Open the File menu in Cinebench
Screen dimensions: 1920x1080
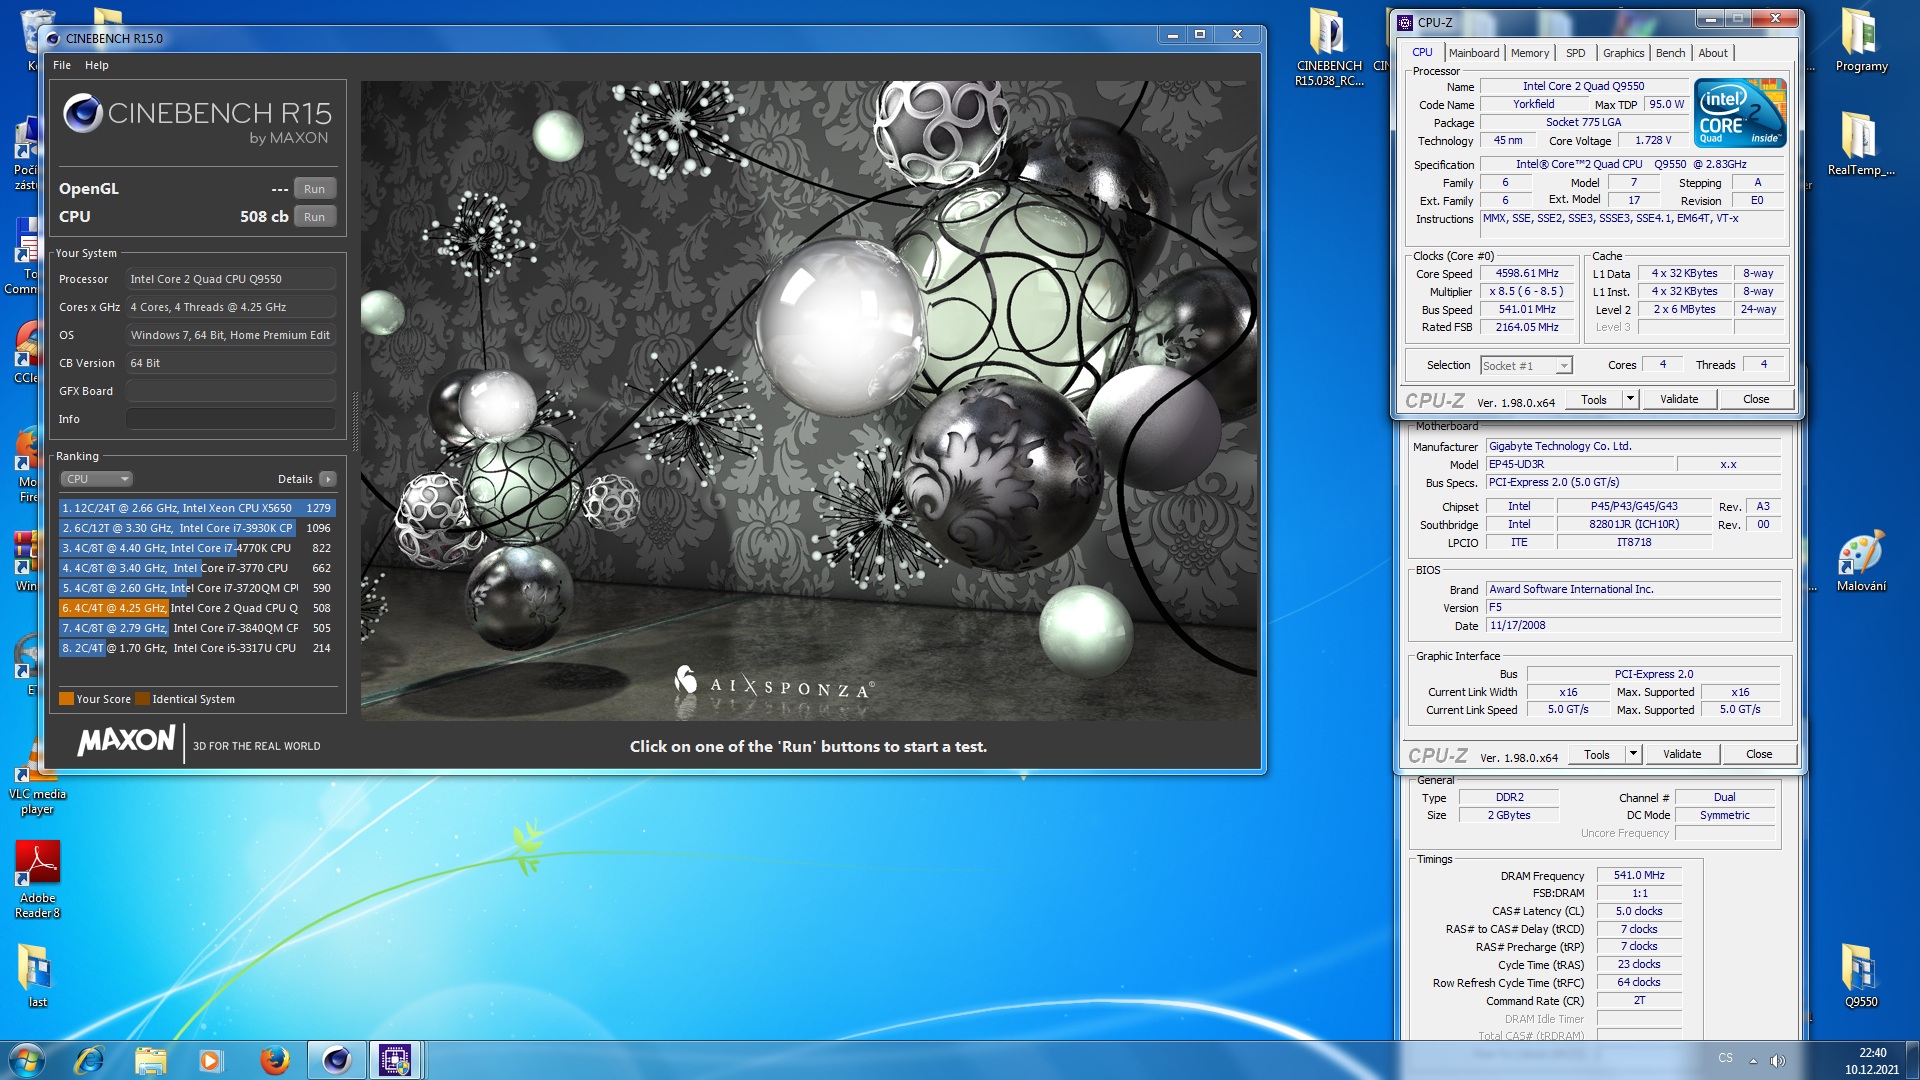62,65
